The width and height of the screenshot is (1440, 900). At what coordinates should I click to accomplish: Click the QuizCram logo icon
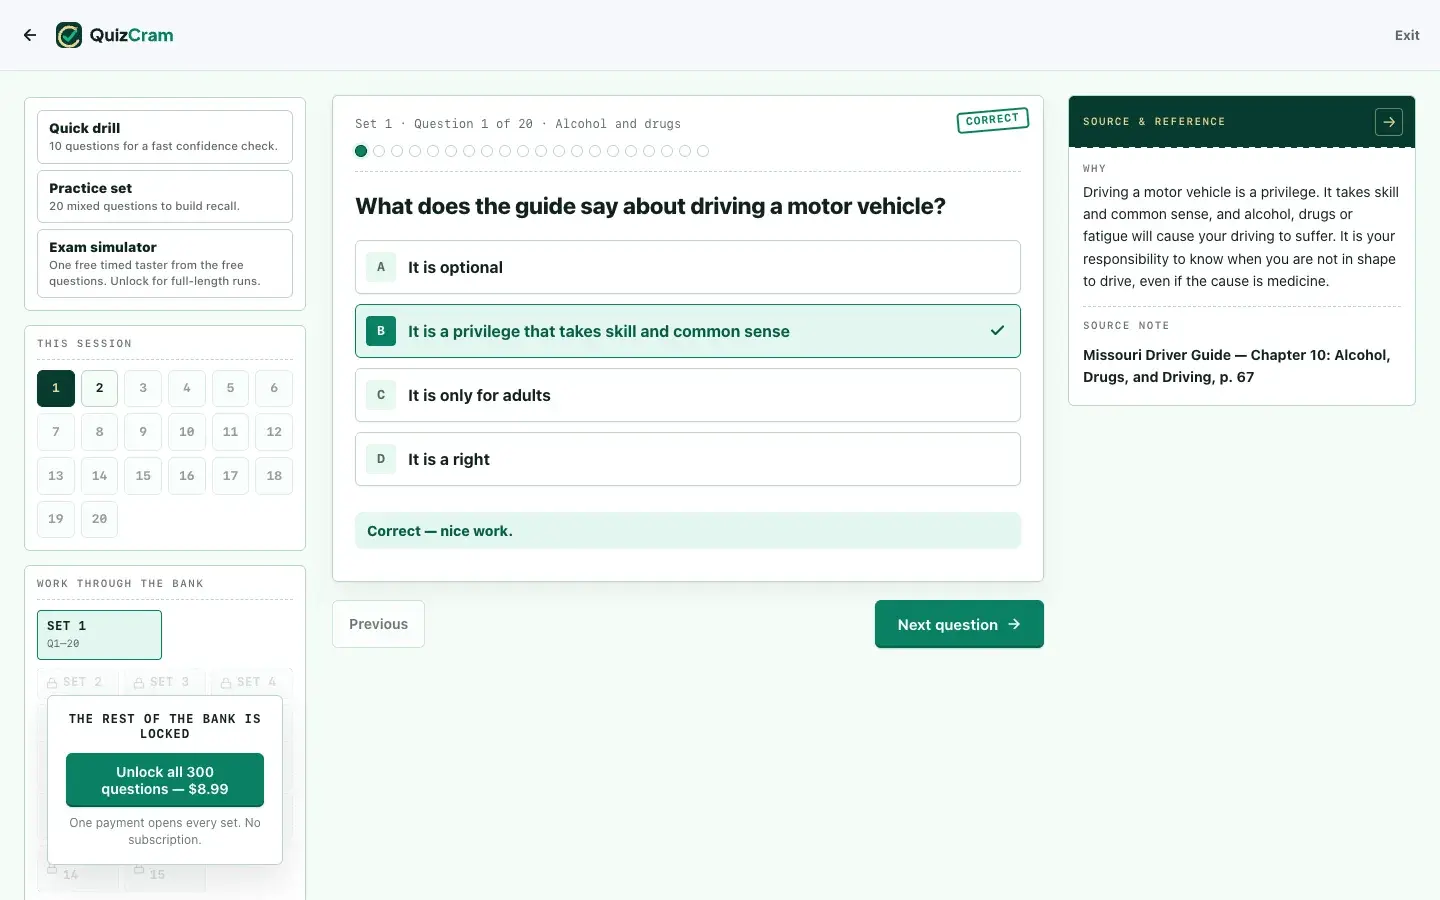[69, 35]
